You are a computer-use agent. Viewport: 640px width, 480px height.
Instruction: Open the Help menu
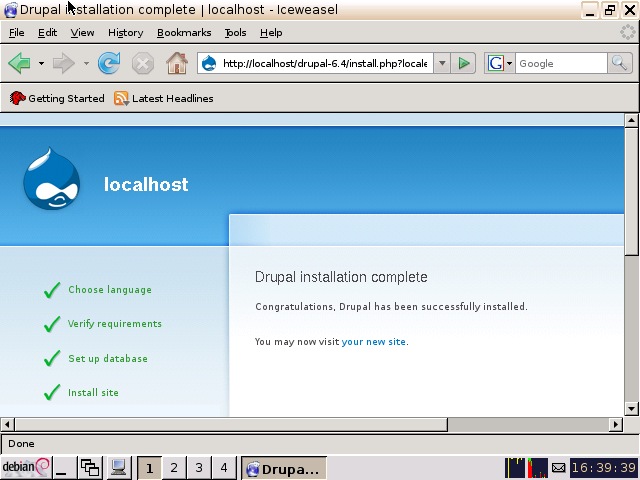point(271,33)
